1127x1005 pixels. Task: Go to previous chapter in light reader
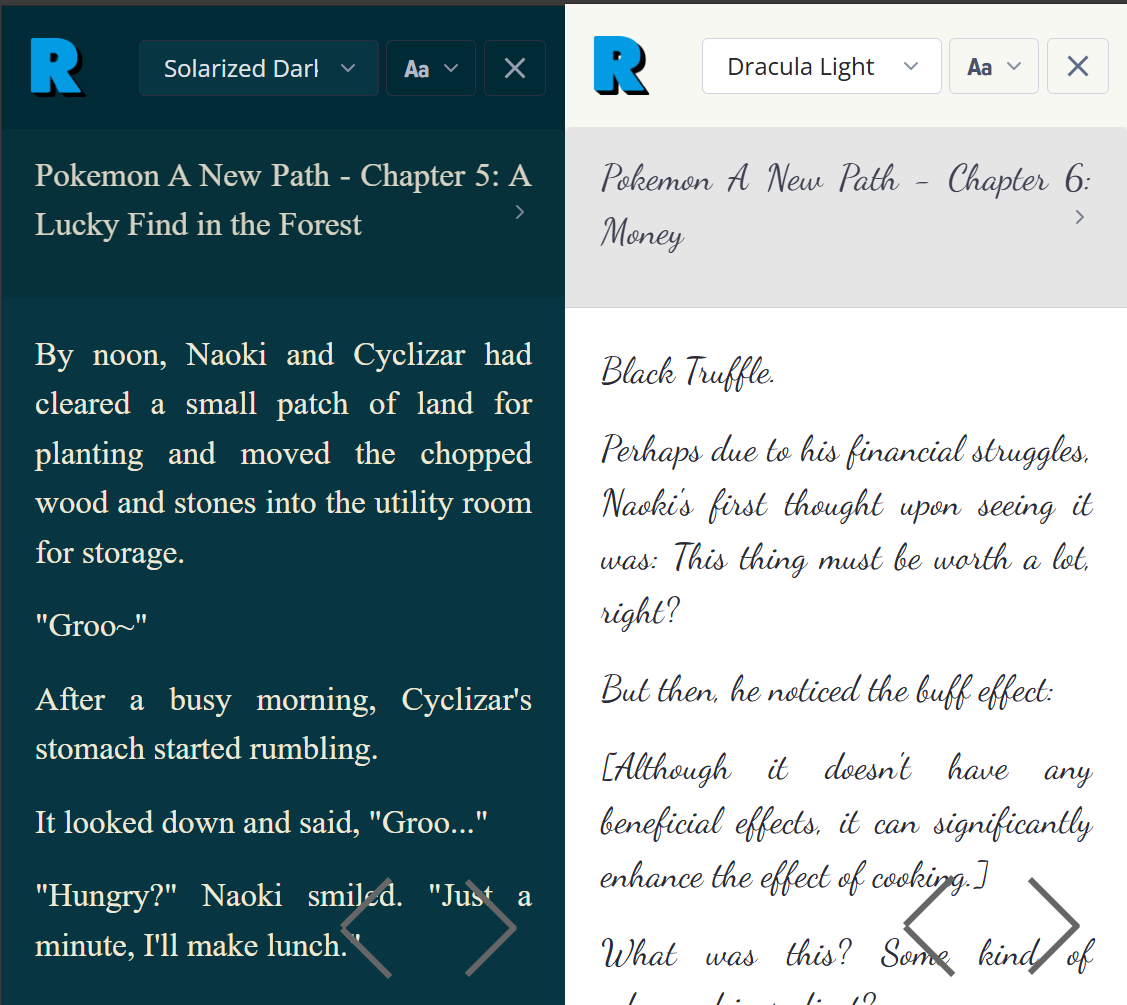click(x=929, y=927)
